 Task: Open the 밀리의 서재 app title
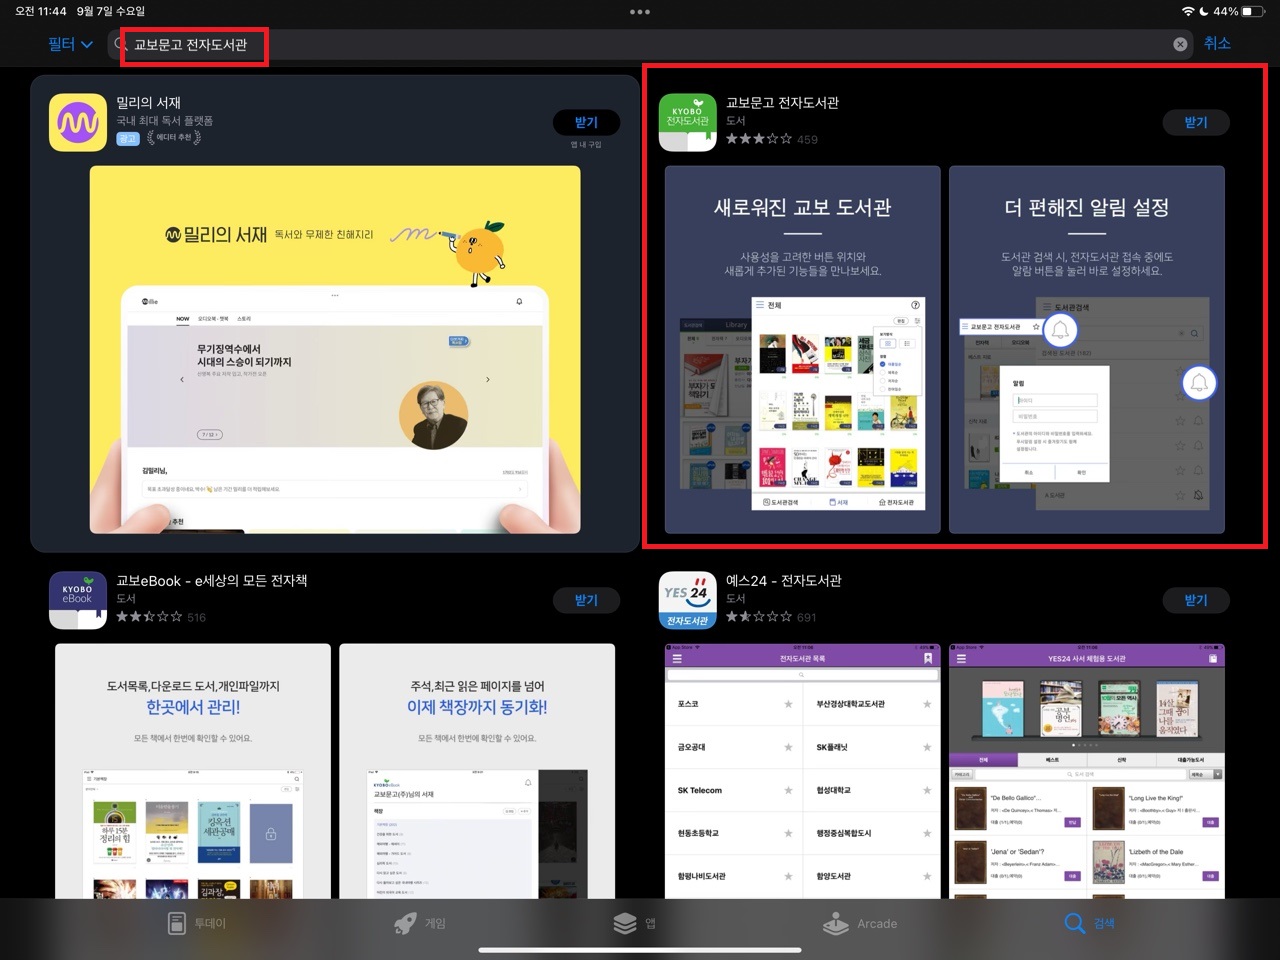coord(148,103)
